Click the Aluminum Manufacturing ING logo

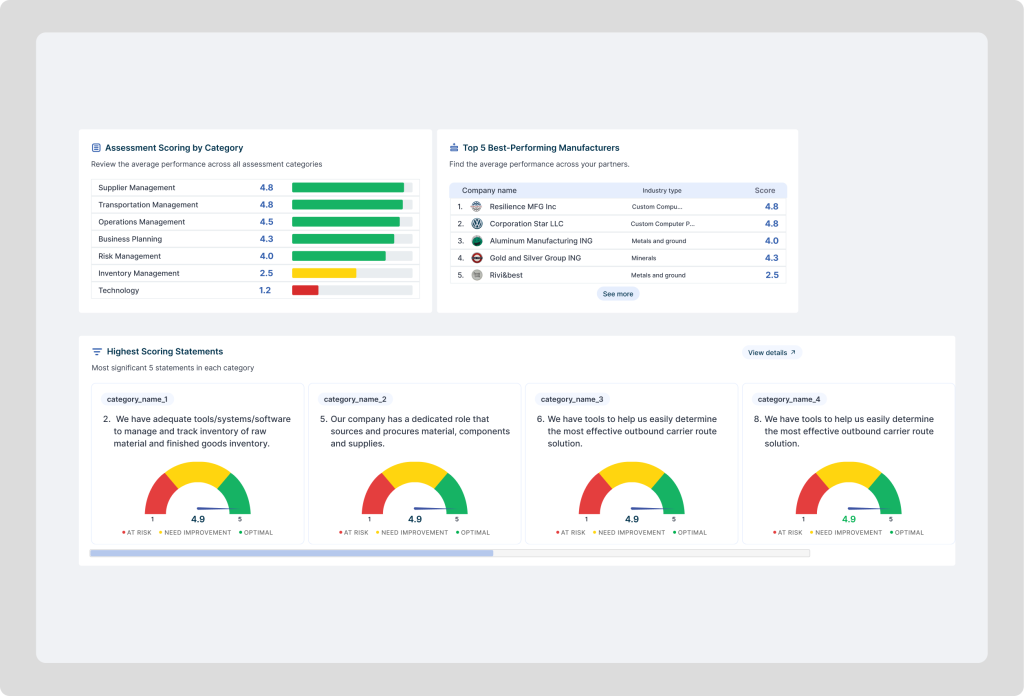click(477, 241)
